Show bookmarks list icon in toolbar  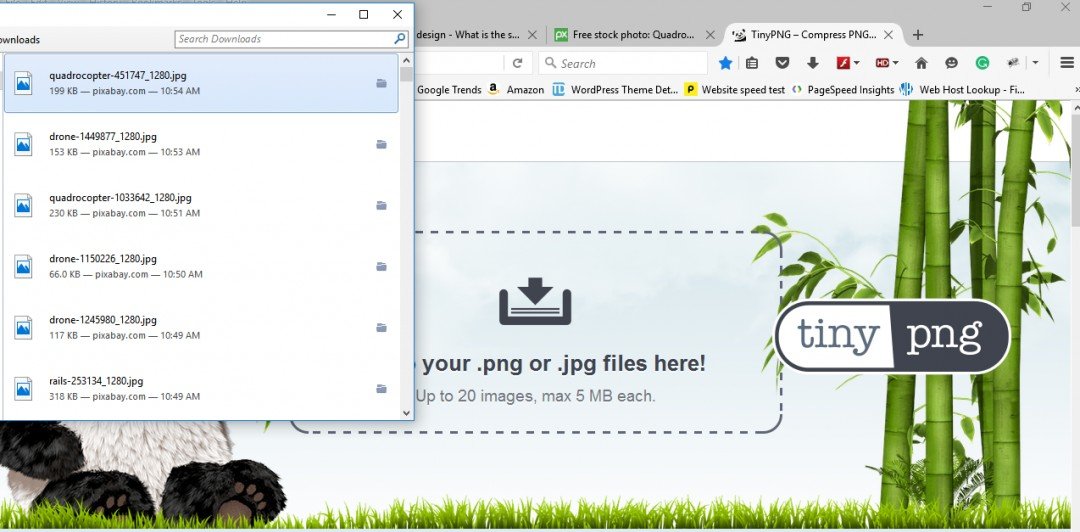(x=752, y=63)
